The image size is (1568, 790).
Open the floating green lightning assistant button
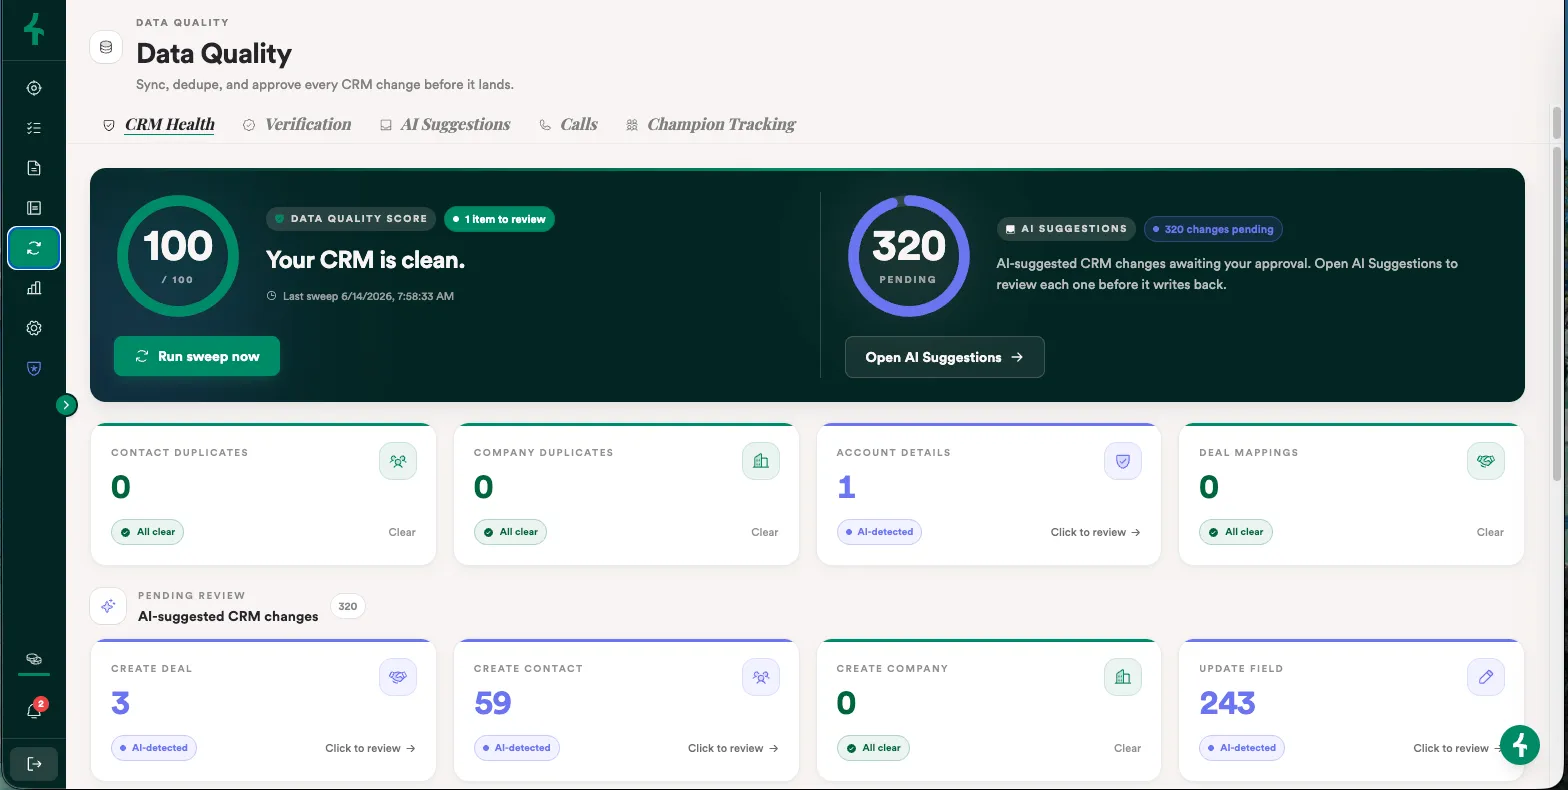pos(1520,744)
